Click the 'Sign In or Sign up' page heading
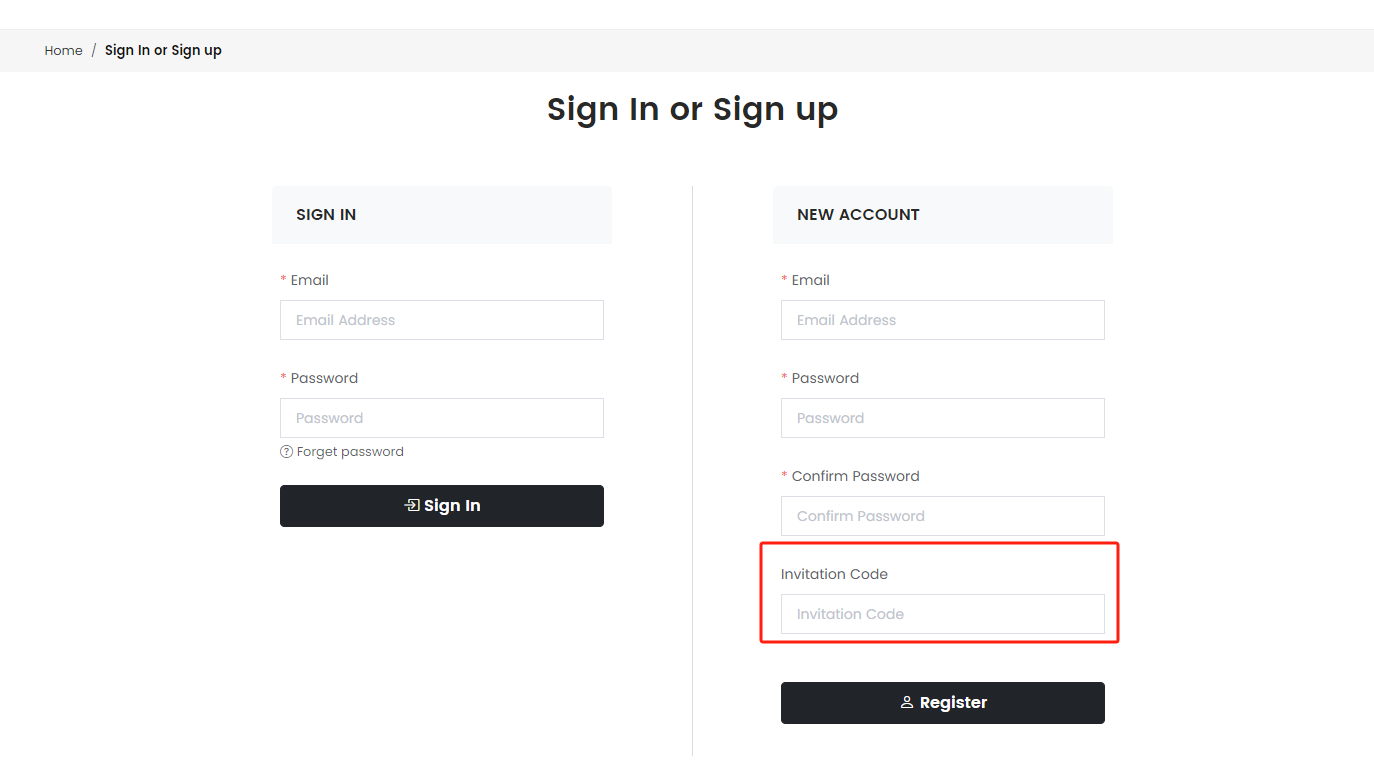This screenshot has width=1374, height=773. pyautogui.click(x=692, y=109)
